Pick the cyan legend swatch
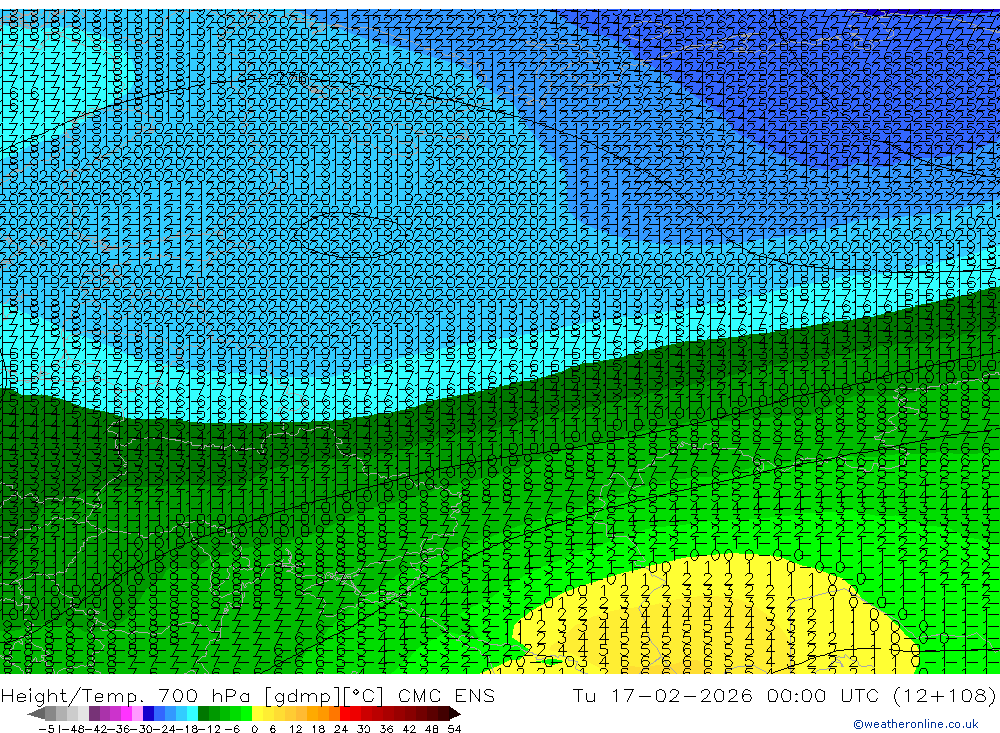 [192, 714]
